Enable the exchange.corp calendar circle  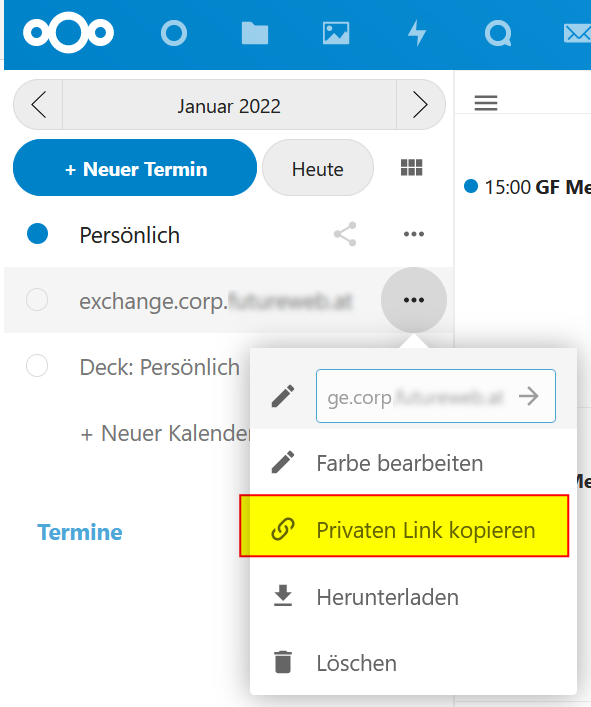(x=37, y=300)
